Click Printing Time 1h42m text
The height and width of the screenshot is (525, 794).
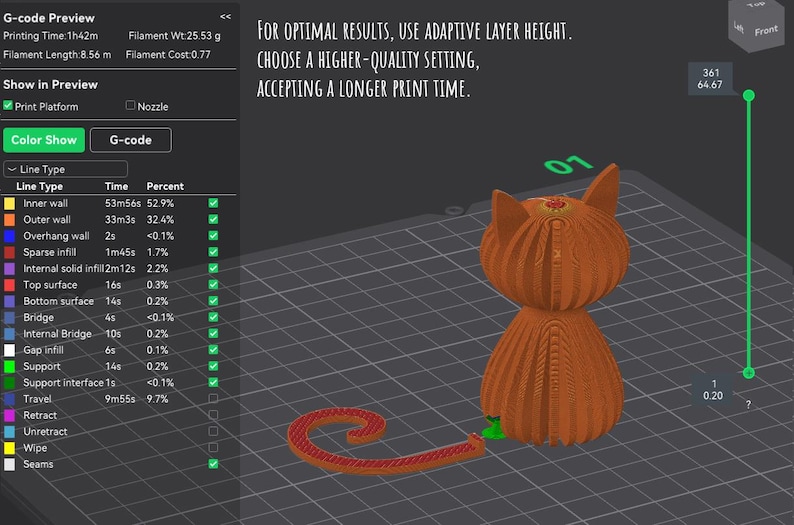coord(51,36)
